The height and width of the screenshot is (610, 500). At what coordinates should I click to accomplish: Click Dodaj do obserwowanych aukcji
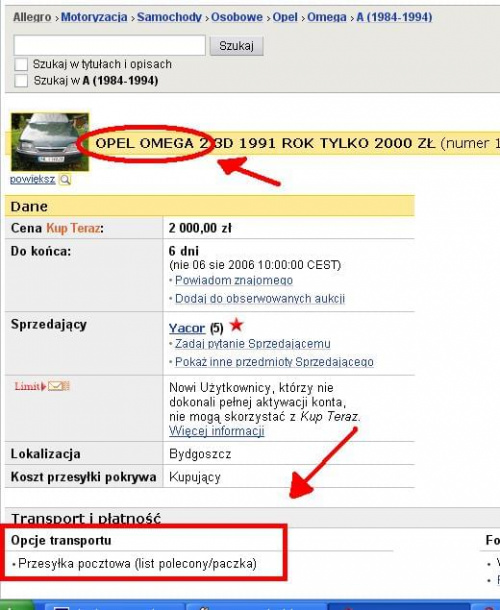click(260, 299)
